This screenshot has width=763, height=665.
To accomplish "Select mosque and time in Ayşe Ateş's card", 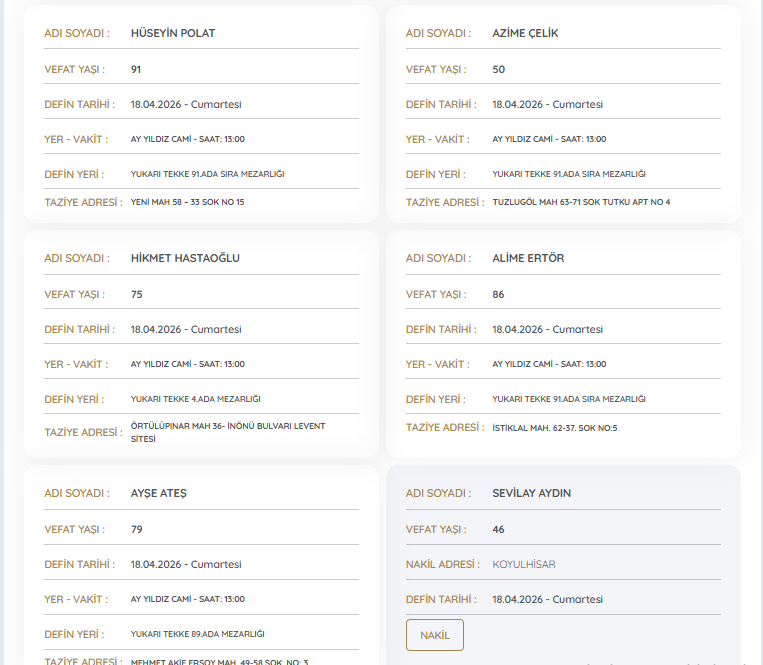I will point(187,599).
